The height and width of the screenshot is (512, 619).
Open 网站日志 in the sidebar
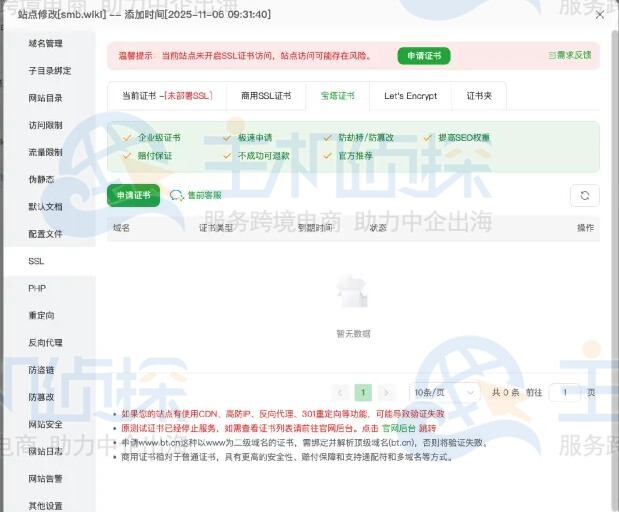(x=45, y=451)
